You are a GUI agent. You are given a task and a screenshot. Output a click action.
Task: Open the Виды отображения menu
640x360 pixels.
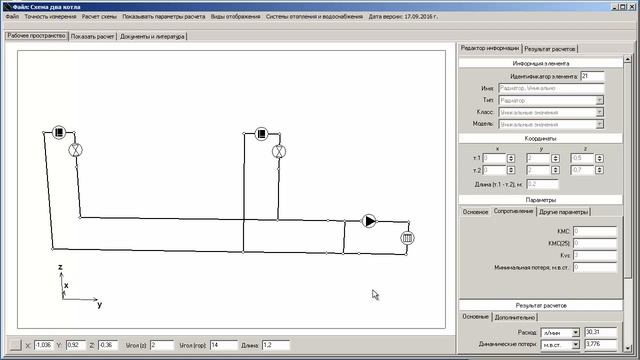click(236, 17)
